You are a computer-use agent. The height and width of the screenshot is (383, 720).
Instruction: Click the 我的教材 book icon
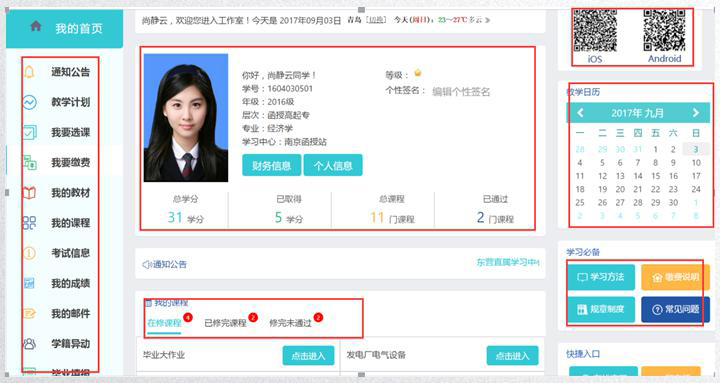tap(29, 192)
